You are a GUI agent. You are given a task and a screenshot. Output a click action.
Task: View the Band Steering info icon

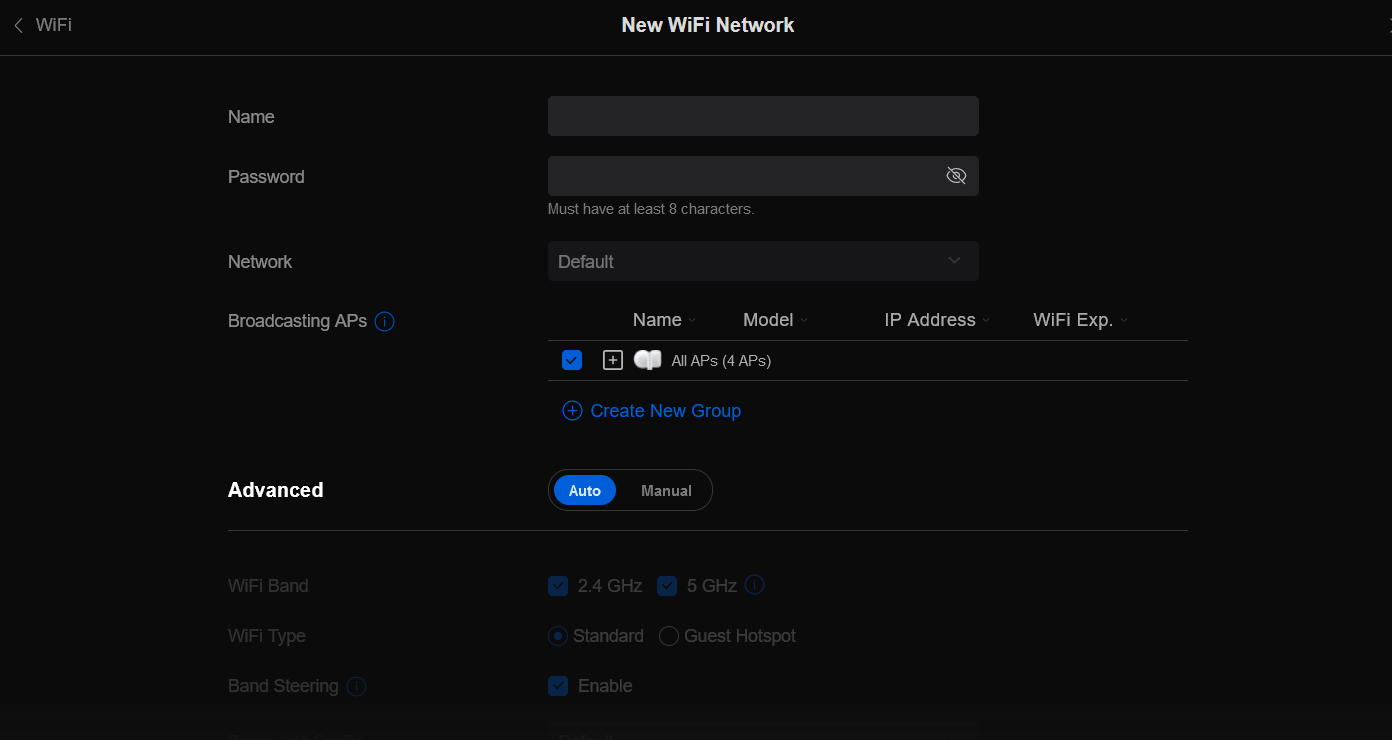coord(356,686)
